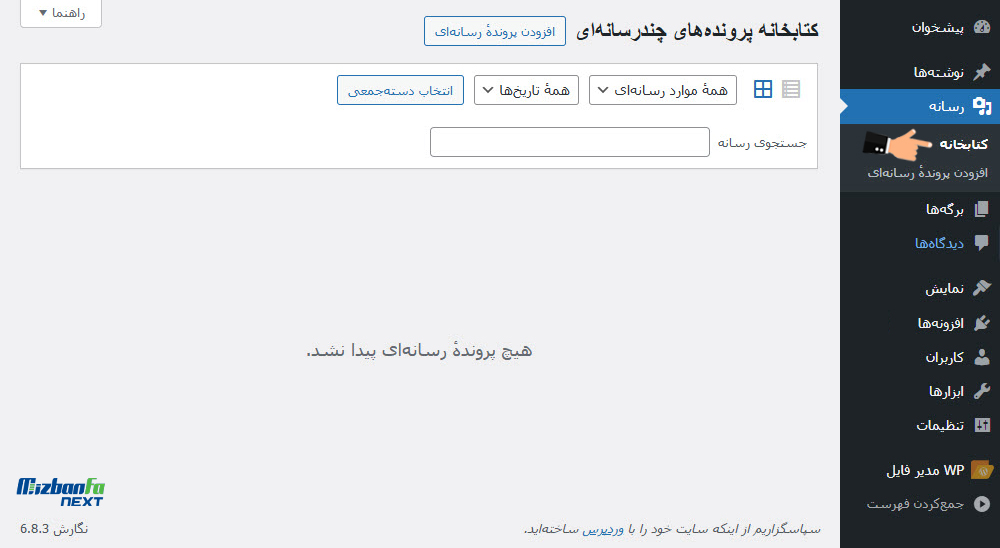This screenshot has height=548, width=1000.
Task: Click the Pages (برگه‌ها) icon
Action: tap(982, 209)
